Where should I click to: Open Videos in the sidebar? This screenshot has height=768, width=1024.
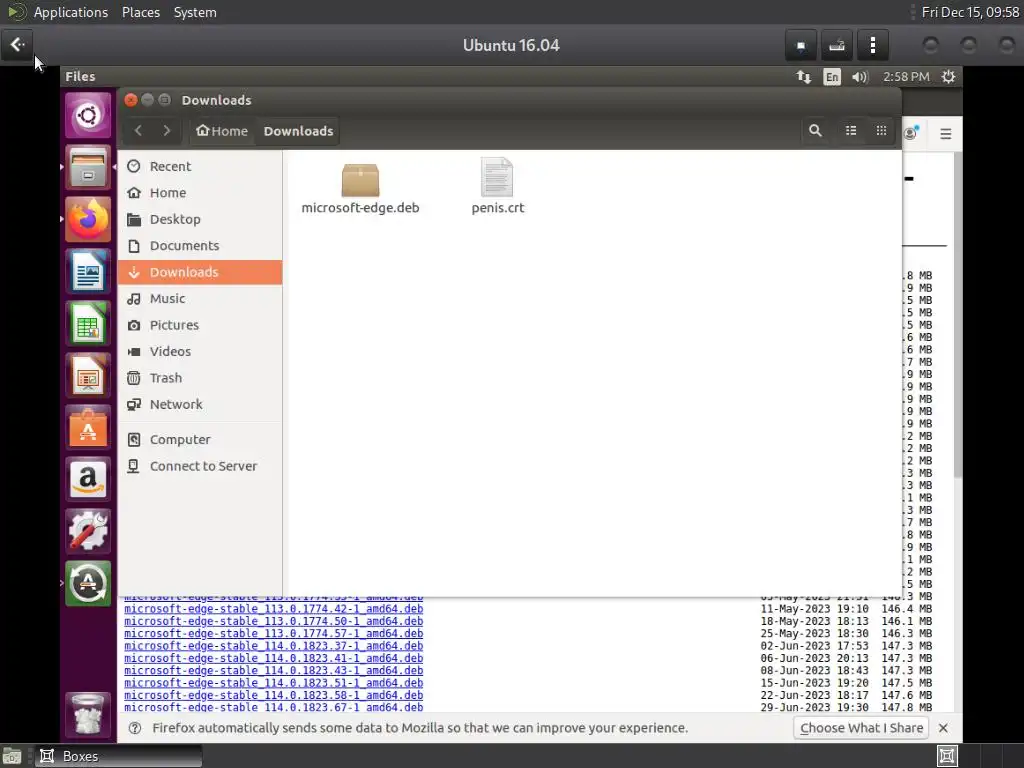point(200,351)
